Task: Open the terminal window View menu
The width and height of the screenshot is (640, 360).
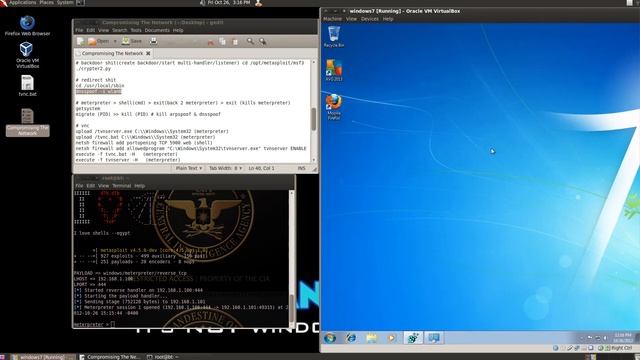Action: (x=103, y=186)
